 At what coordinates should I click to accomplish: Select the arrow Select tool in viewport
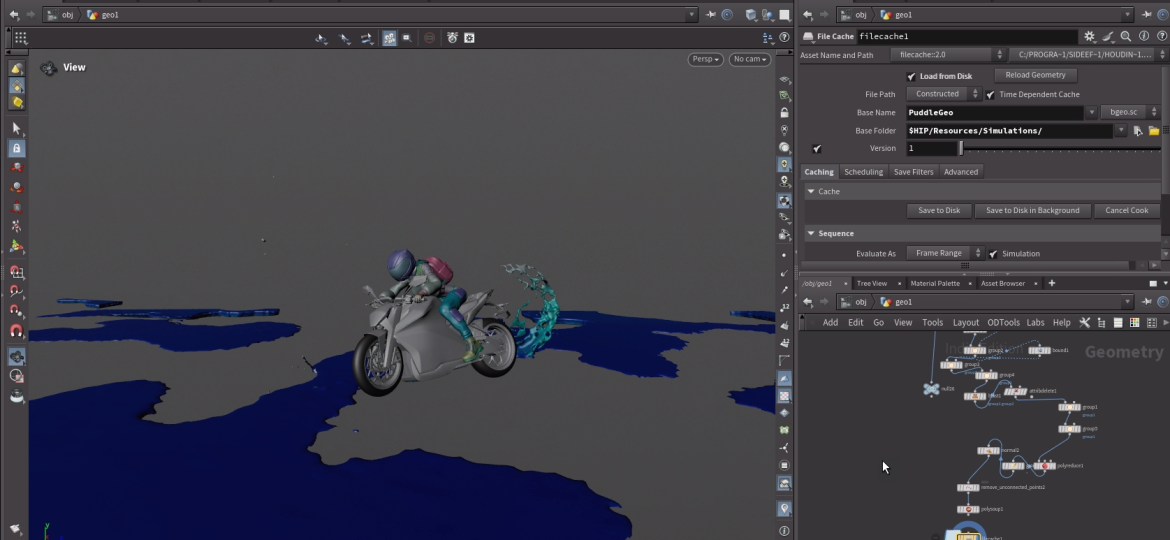[16, 128]
